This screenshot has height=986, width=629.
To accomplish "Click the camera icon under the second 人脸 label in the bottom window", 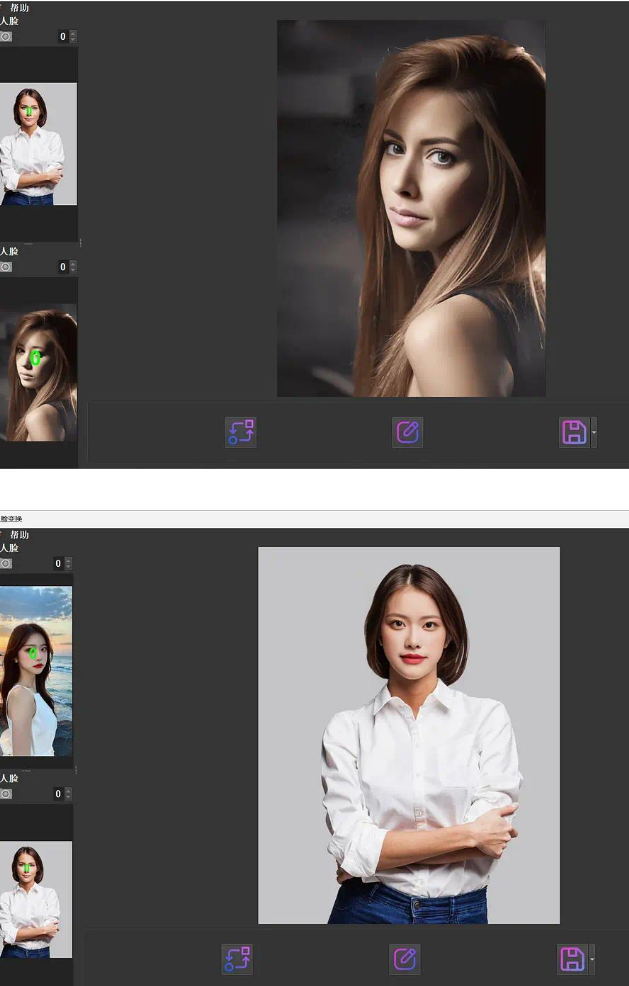I will tap(6, 793).
